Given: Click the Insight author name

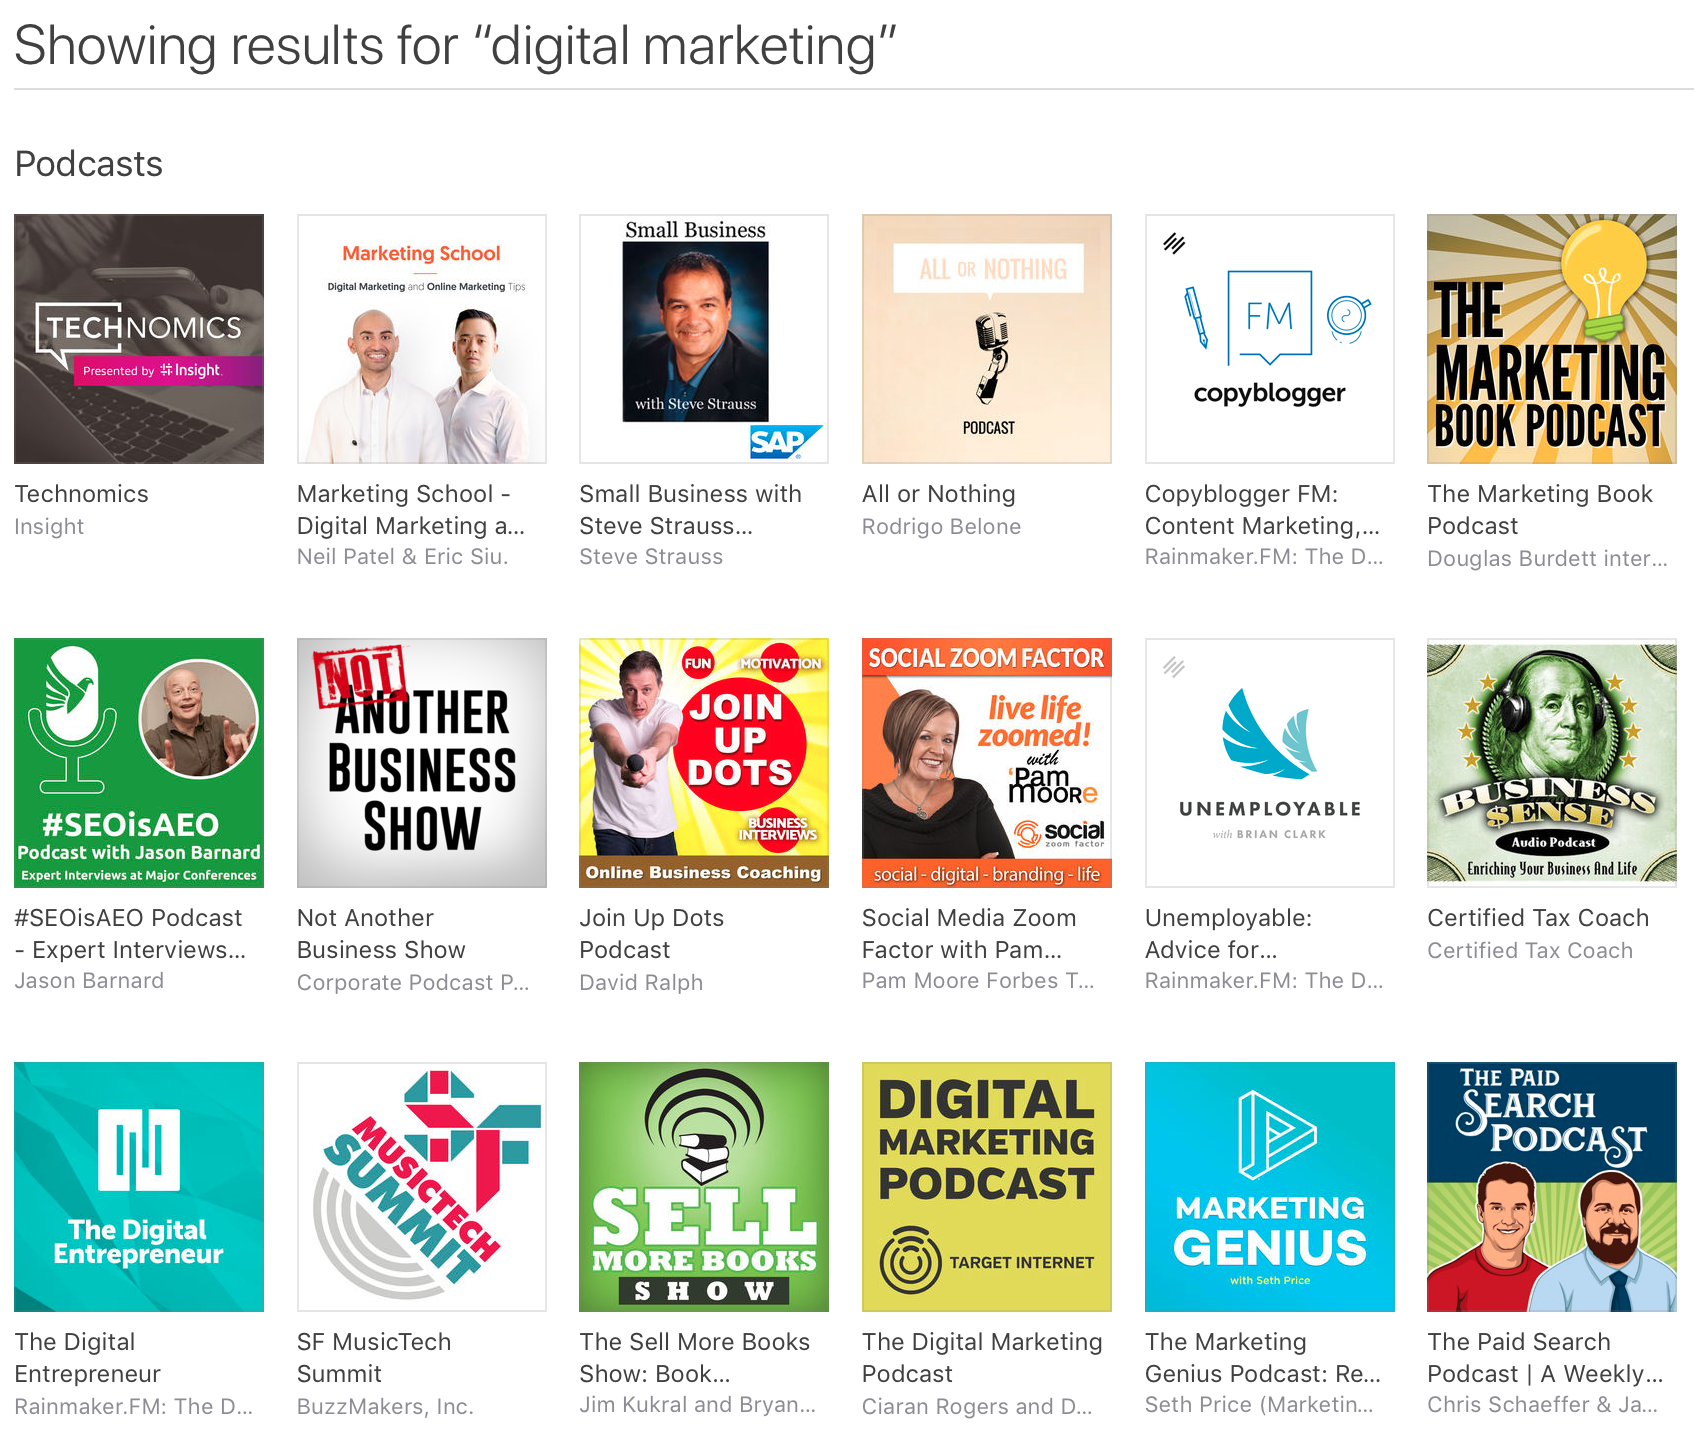Looking at the screenshot, I should [x=49, y=527].
